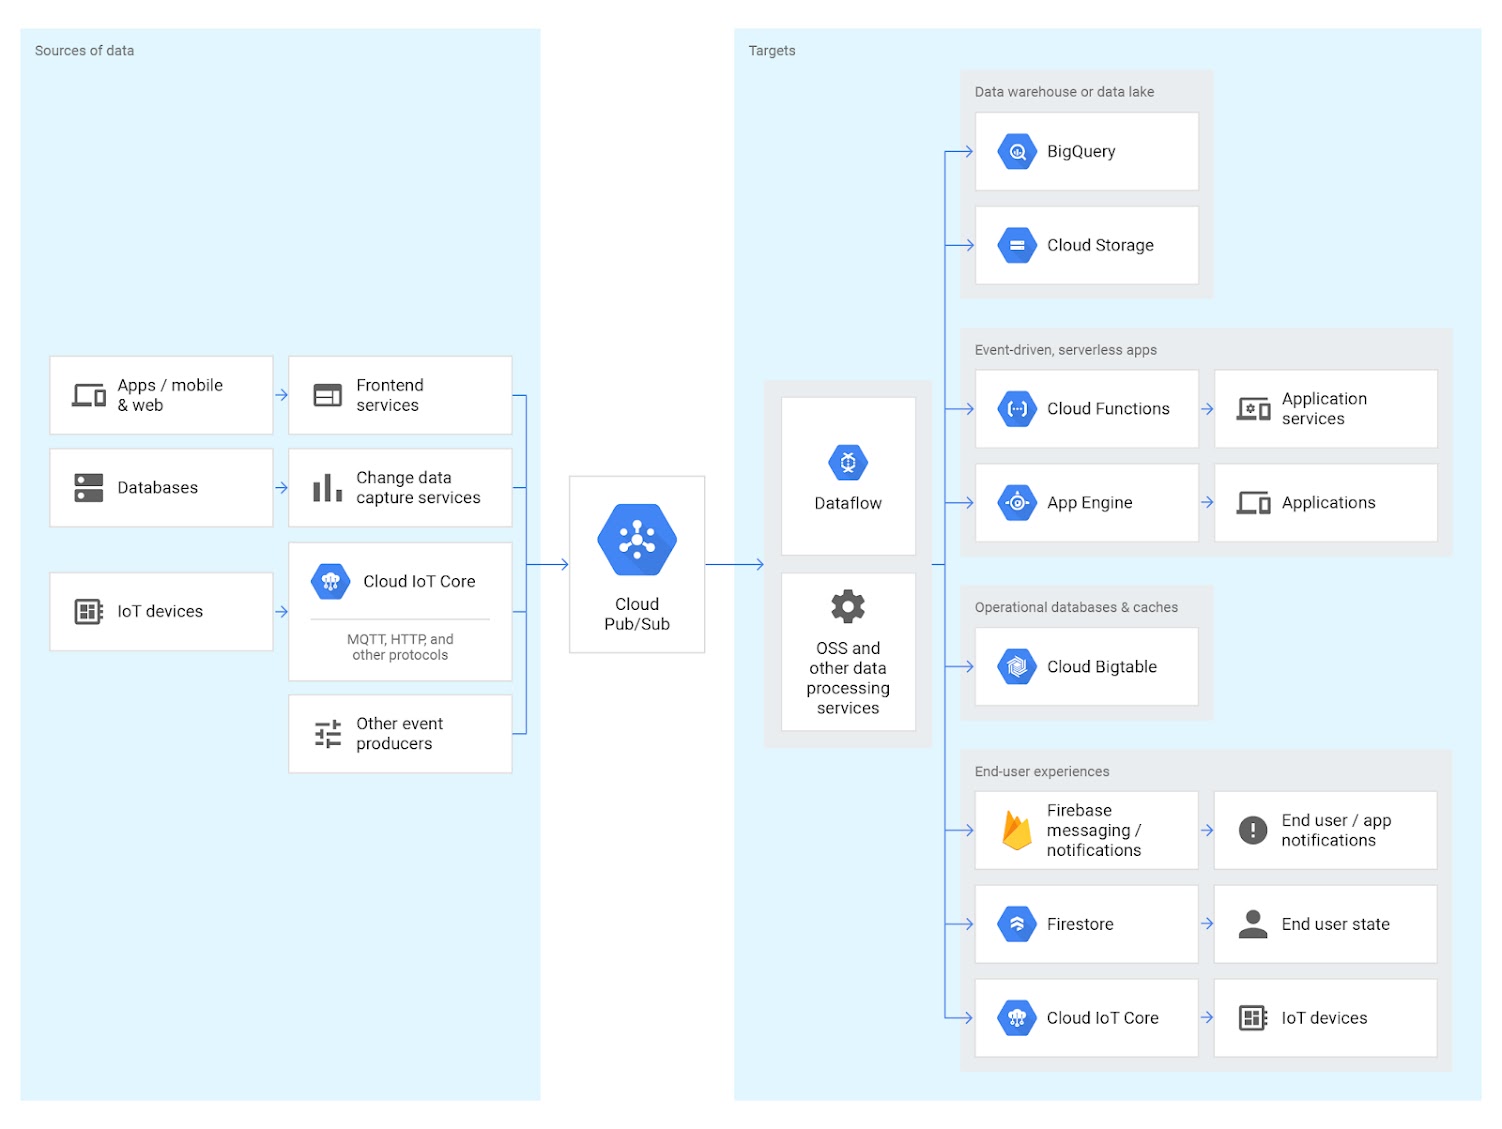The height and width of the screenshot is (1129, 1502).
Task: Select the 'Data warehouse or data lake' group label
Action: pos(1065,92)
